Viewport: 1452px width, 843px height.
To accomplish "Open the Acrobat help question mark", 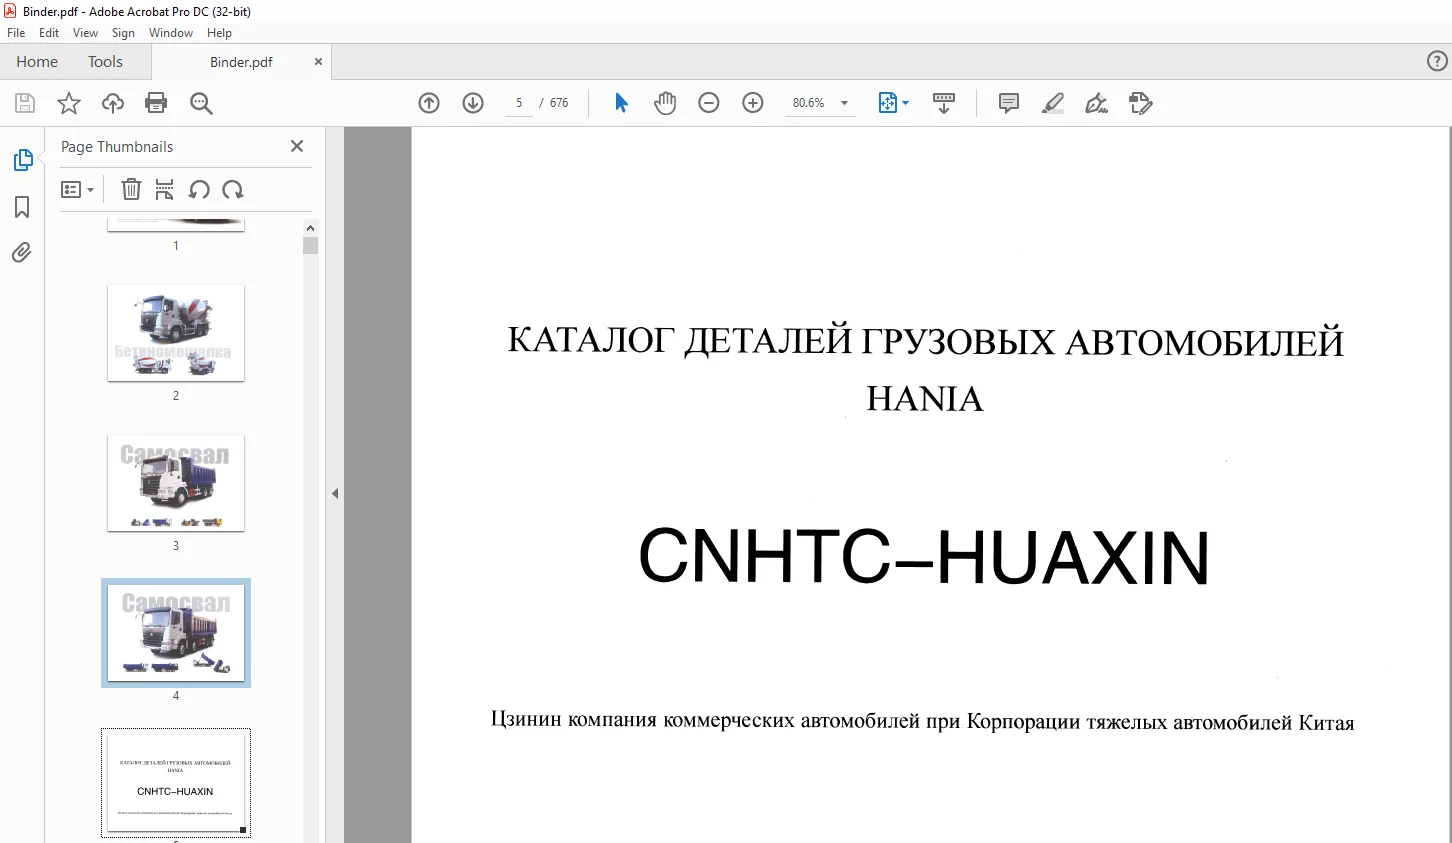I will click(1437, 62).
